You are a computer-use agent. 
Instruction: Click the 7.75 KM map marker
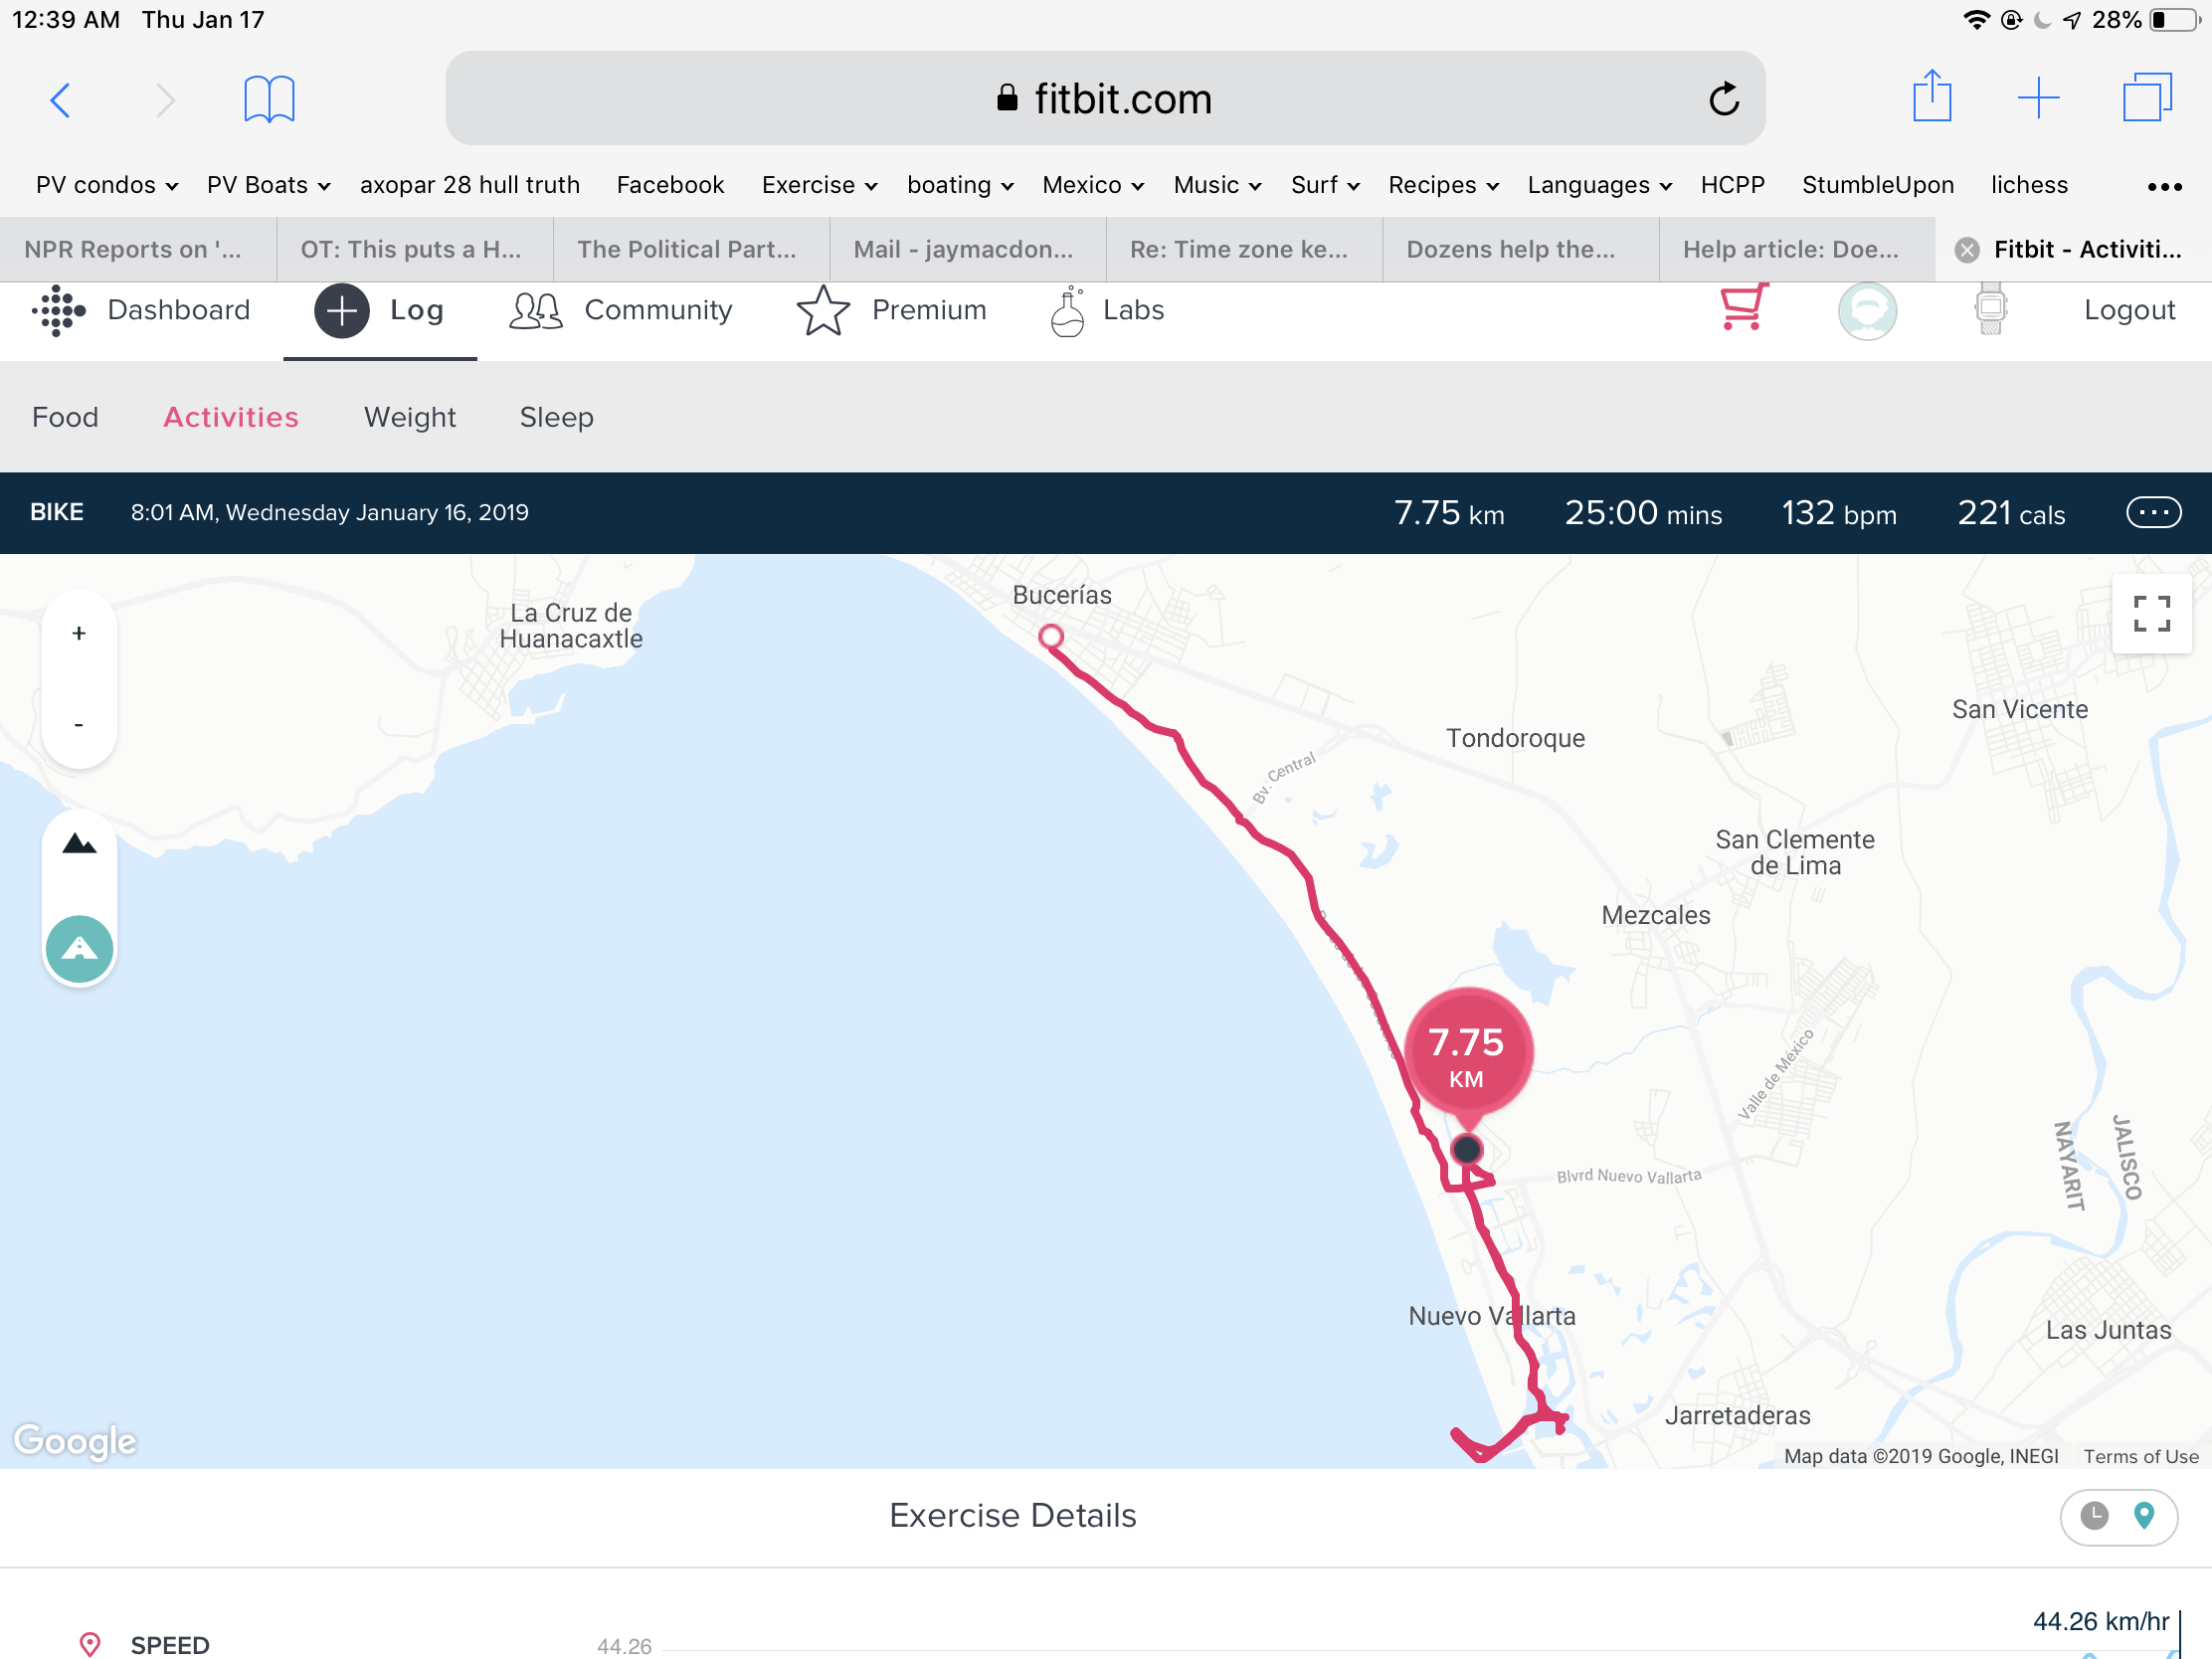point(1467,1055)
